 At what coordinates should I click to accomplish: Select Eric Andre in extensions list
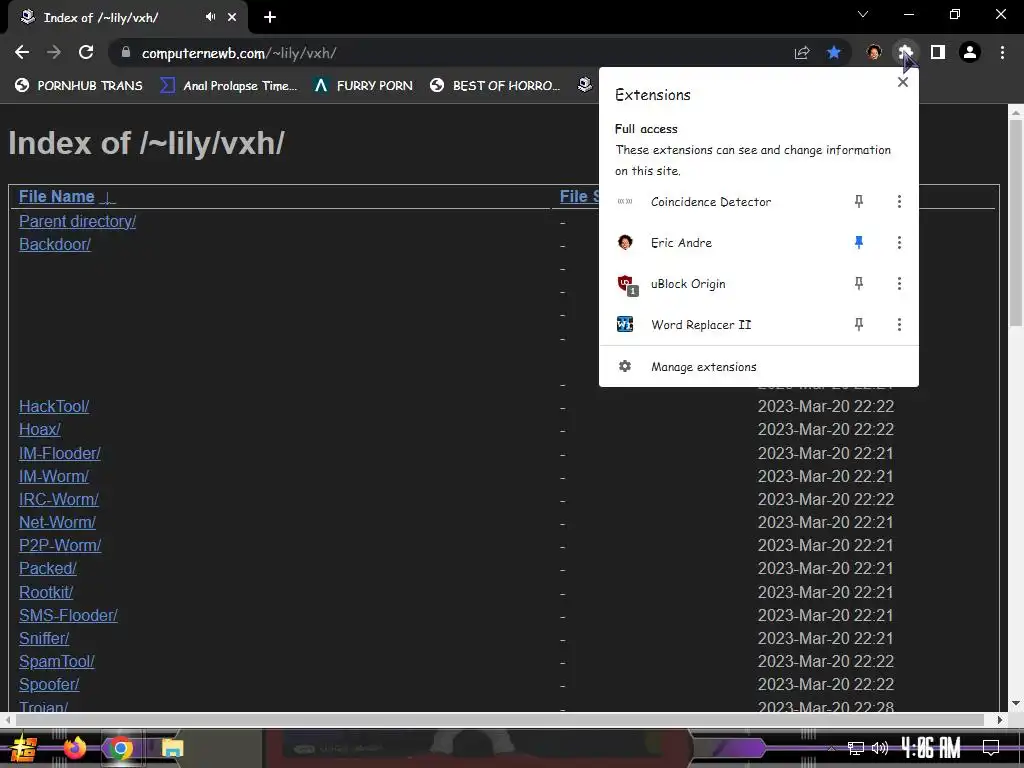[x=681, y=243]
